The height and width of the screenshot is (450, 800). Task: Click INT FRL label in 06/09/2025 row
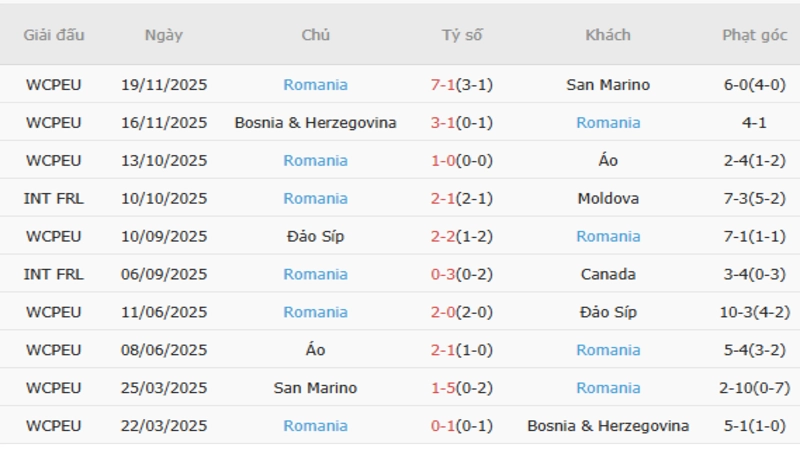click(54, 274)
